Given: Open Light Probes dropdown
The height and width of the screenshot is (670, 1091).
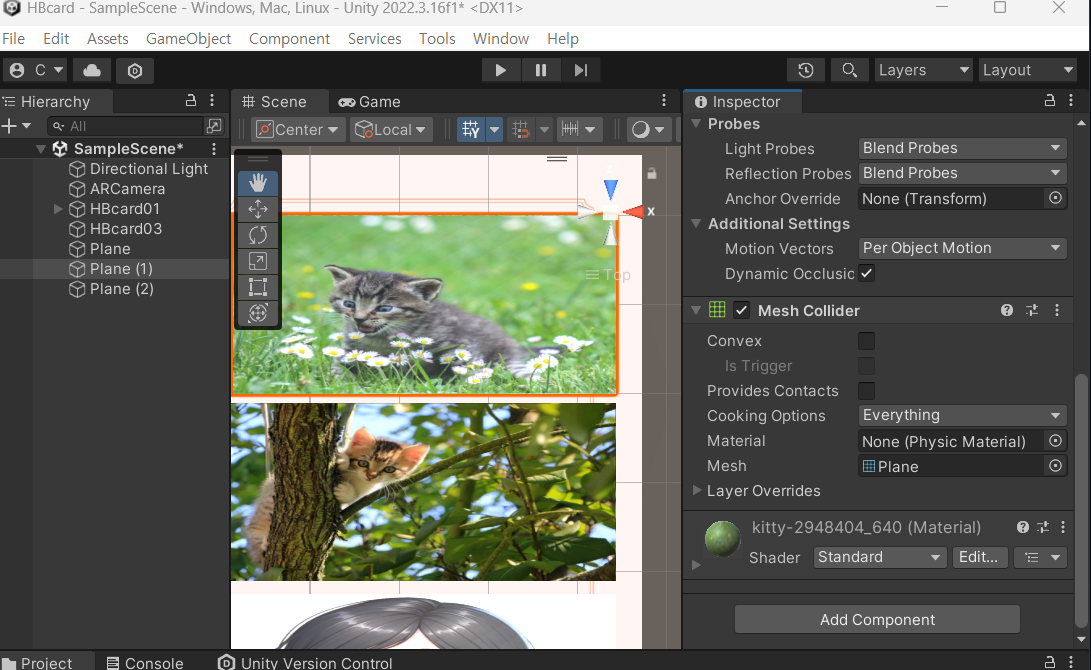Looking at the screenshot, I should [962, 148].
